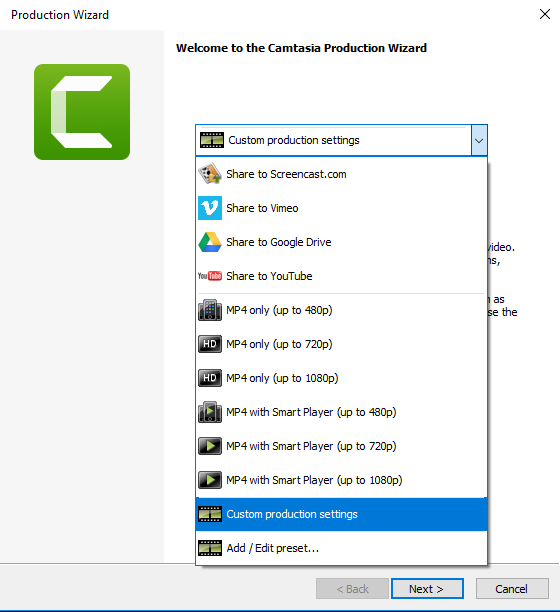
Task: Select highlighted Custom production settings entry
Action: 341,514
